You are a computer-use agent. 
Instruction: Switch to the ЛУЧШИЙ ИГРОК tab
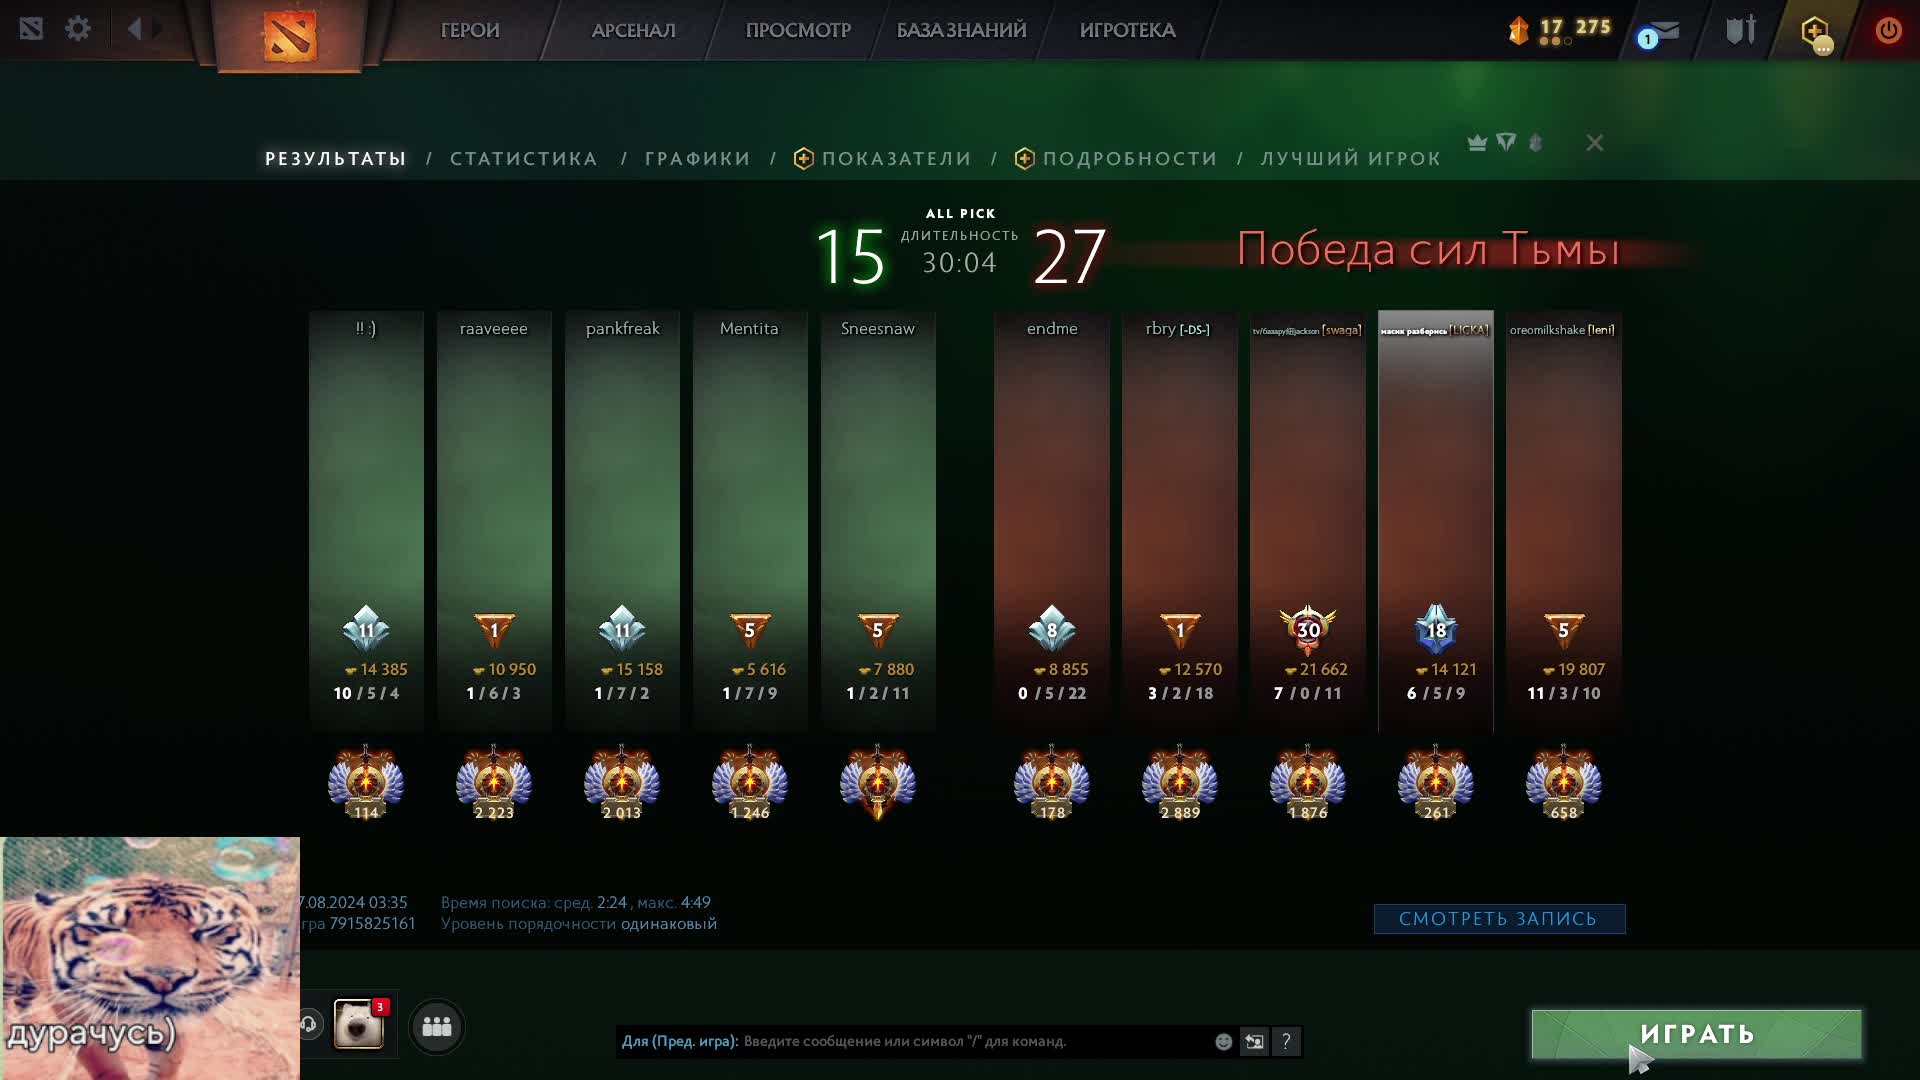pos(1351,158)
